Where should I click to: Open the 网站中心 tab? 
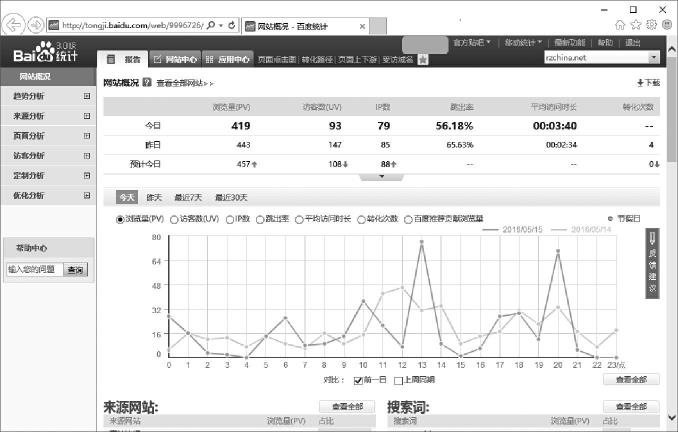pyautogui.click(x=175, y=59)
